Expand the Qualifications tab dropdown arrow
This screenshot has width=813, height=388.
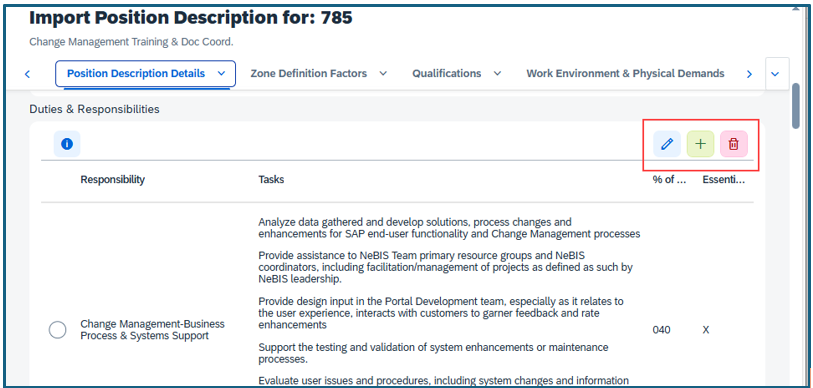point(497,74)
